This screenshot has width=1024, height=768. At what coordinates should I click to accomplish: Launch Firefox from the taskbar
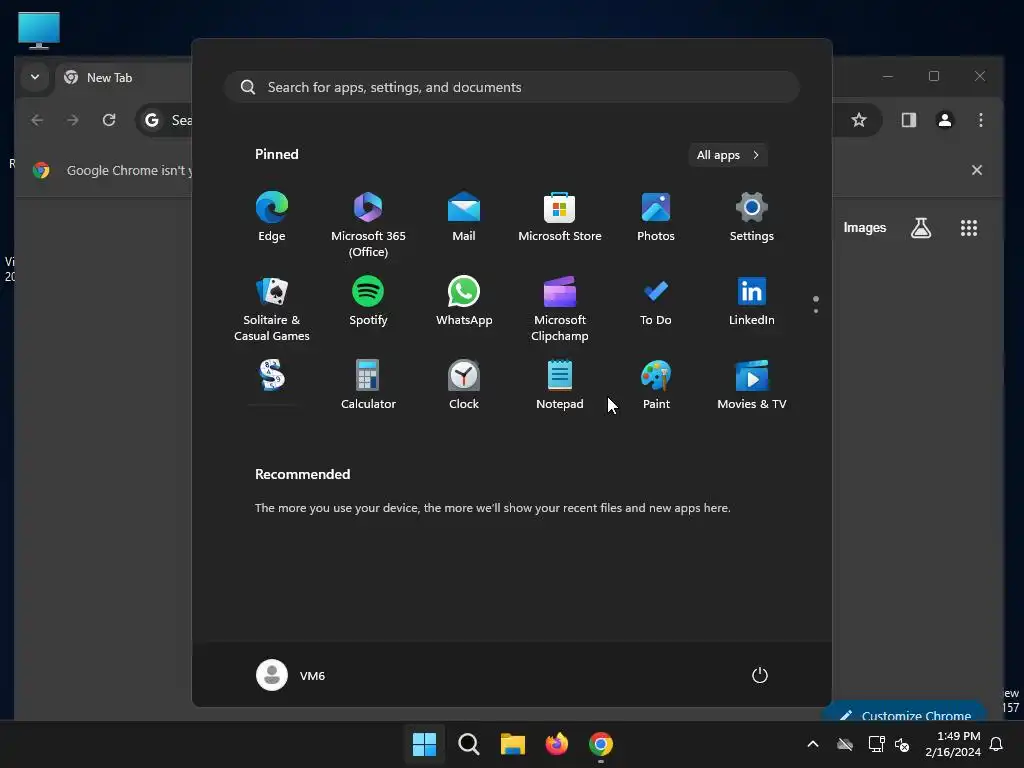click(x=556, y=744)
